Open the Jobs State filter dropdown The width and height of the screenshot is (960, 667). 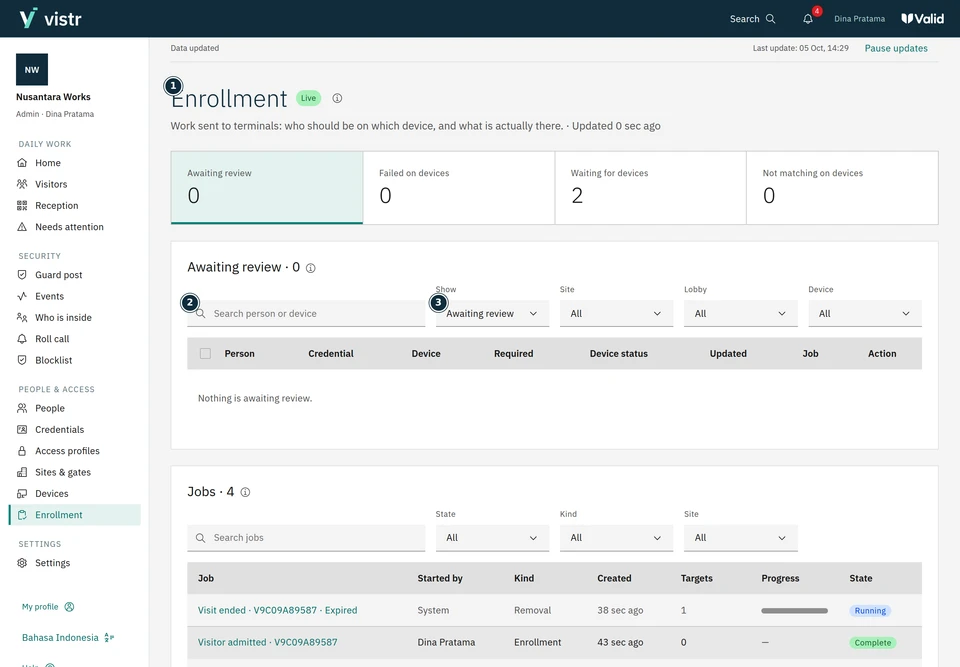click(x=492, y=538)
